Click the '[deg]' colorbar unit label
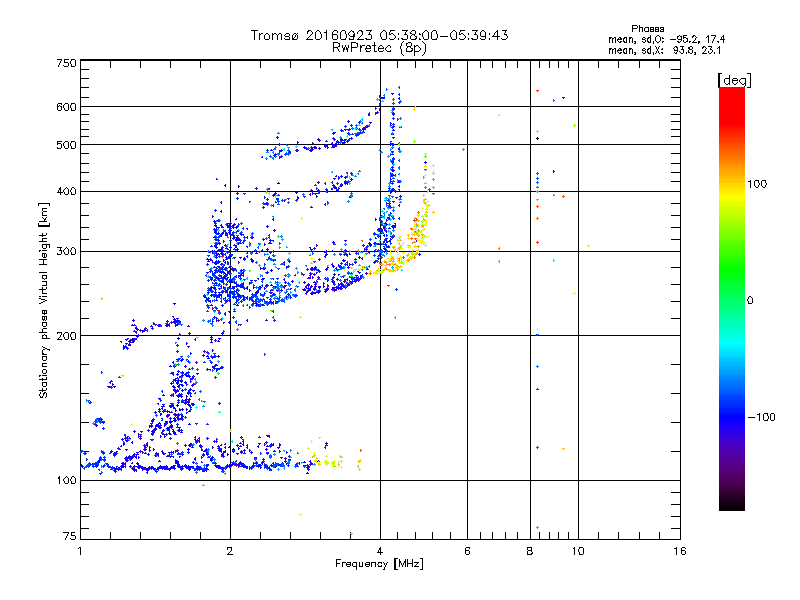This screenshot has height=600, width=800. [734, 80]
